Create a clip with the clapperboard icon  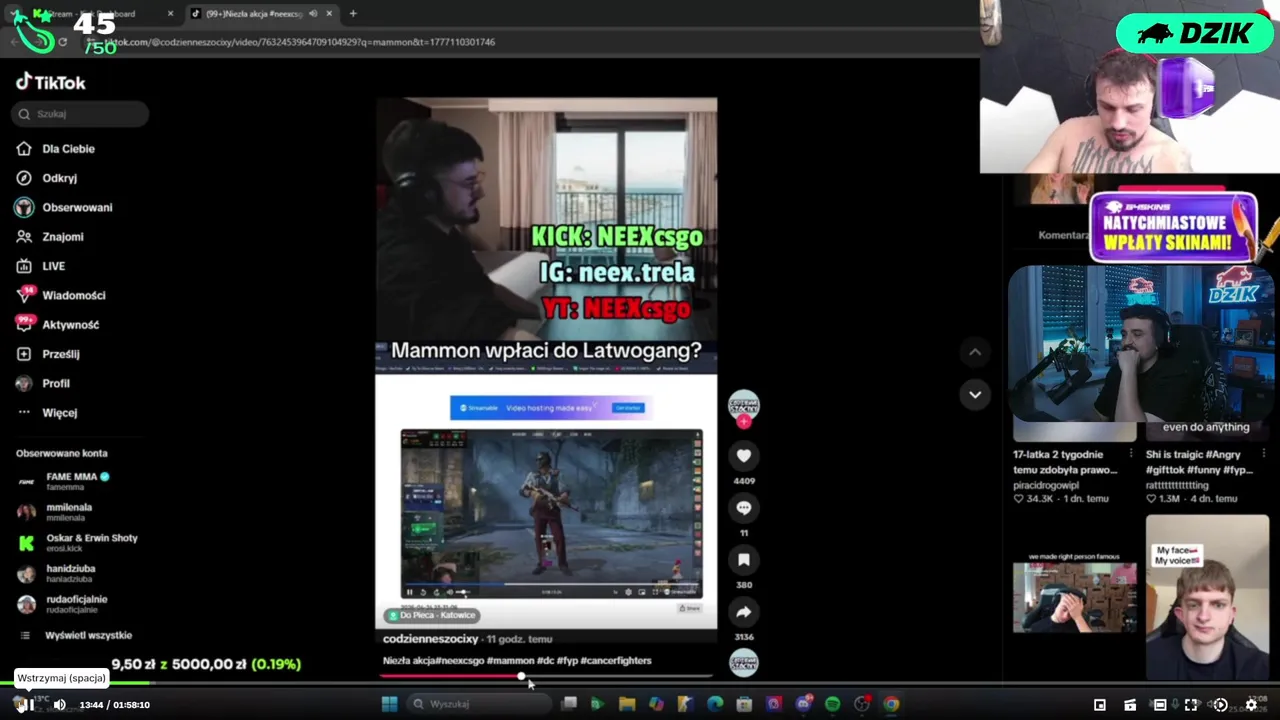(x=1130, y=705)
